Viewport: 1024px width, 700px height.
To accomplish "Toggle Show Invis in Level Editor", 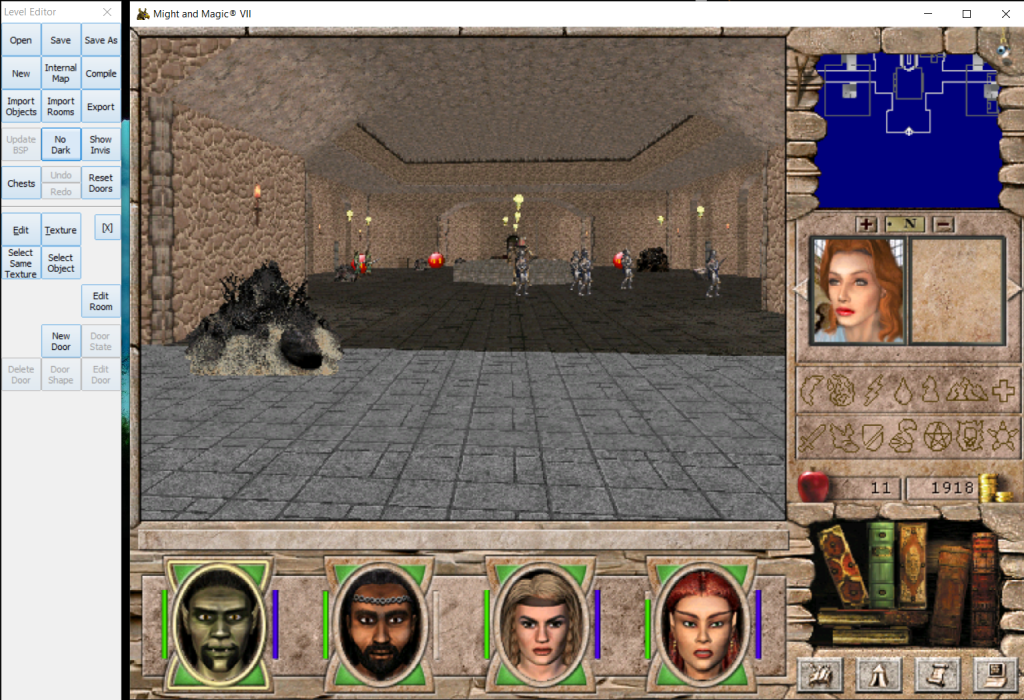I will [x=101, y=144].
